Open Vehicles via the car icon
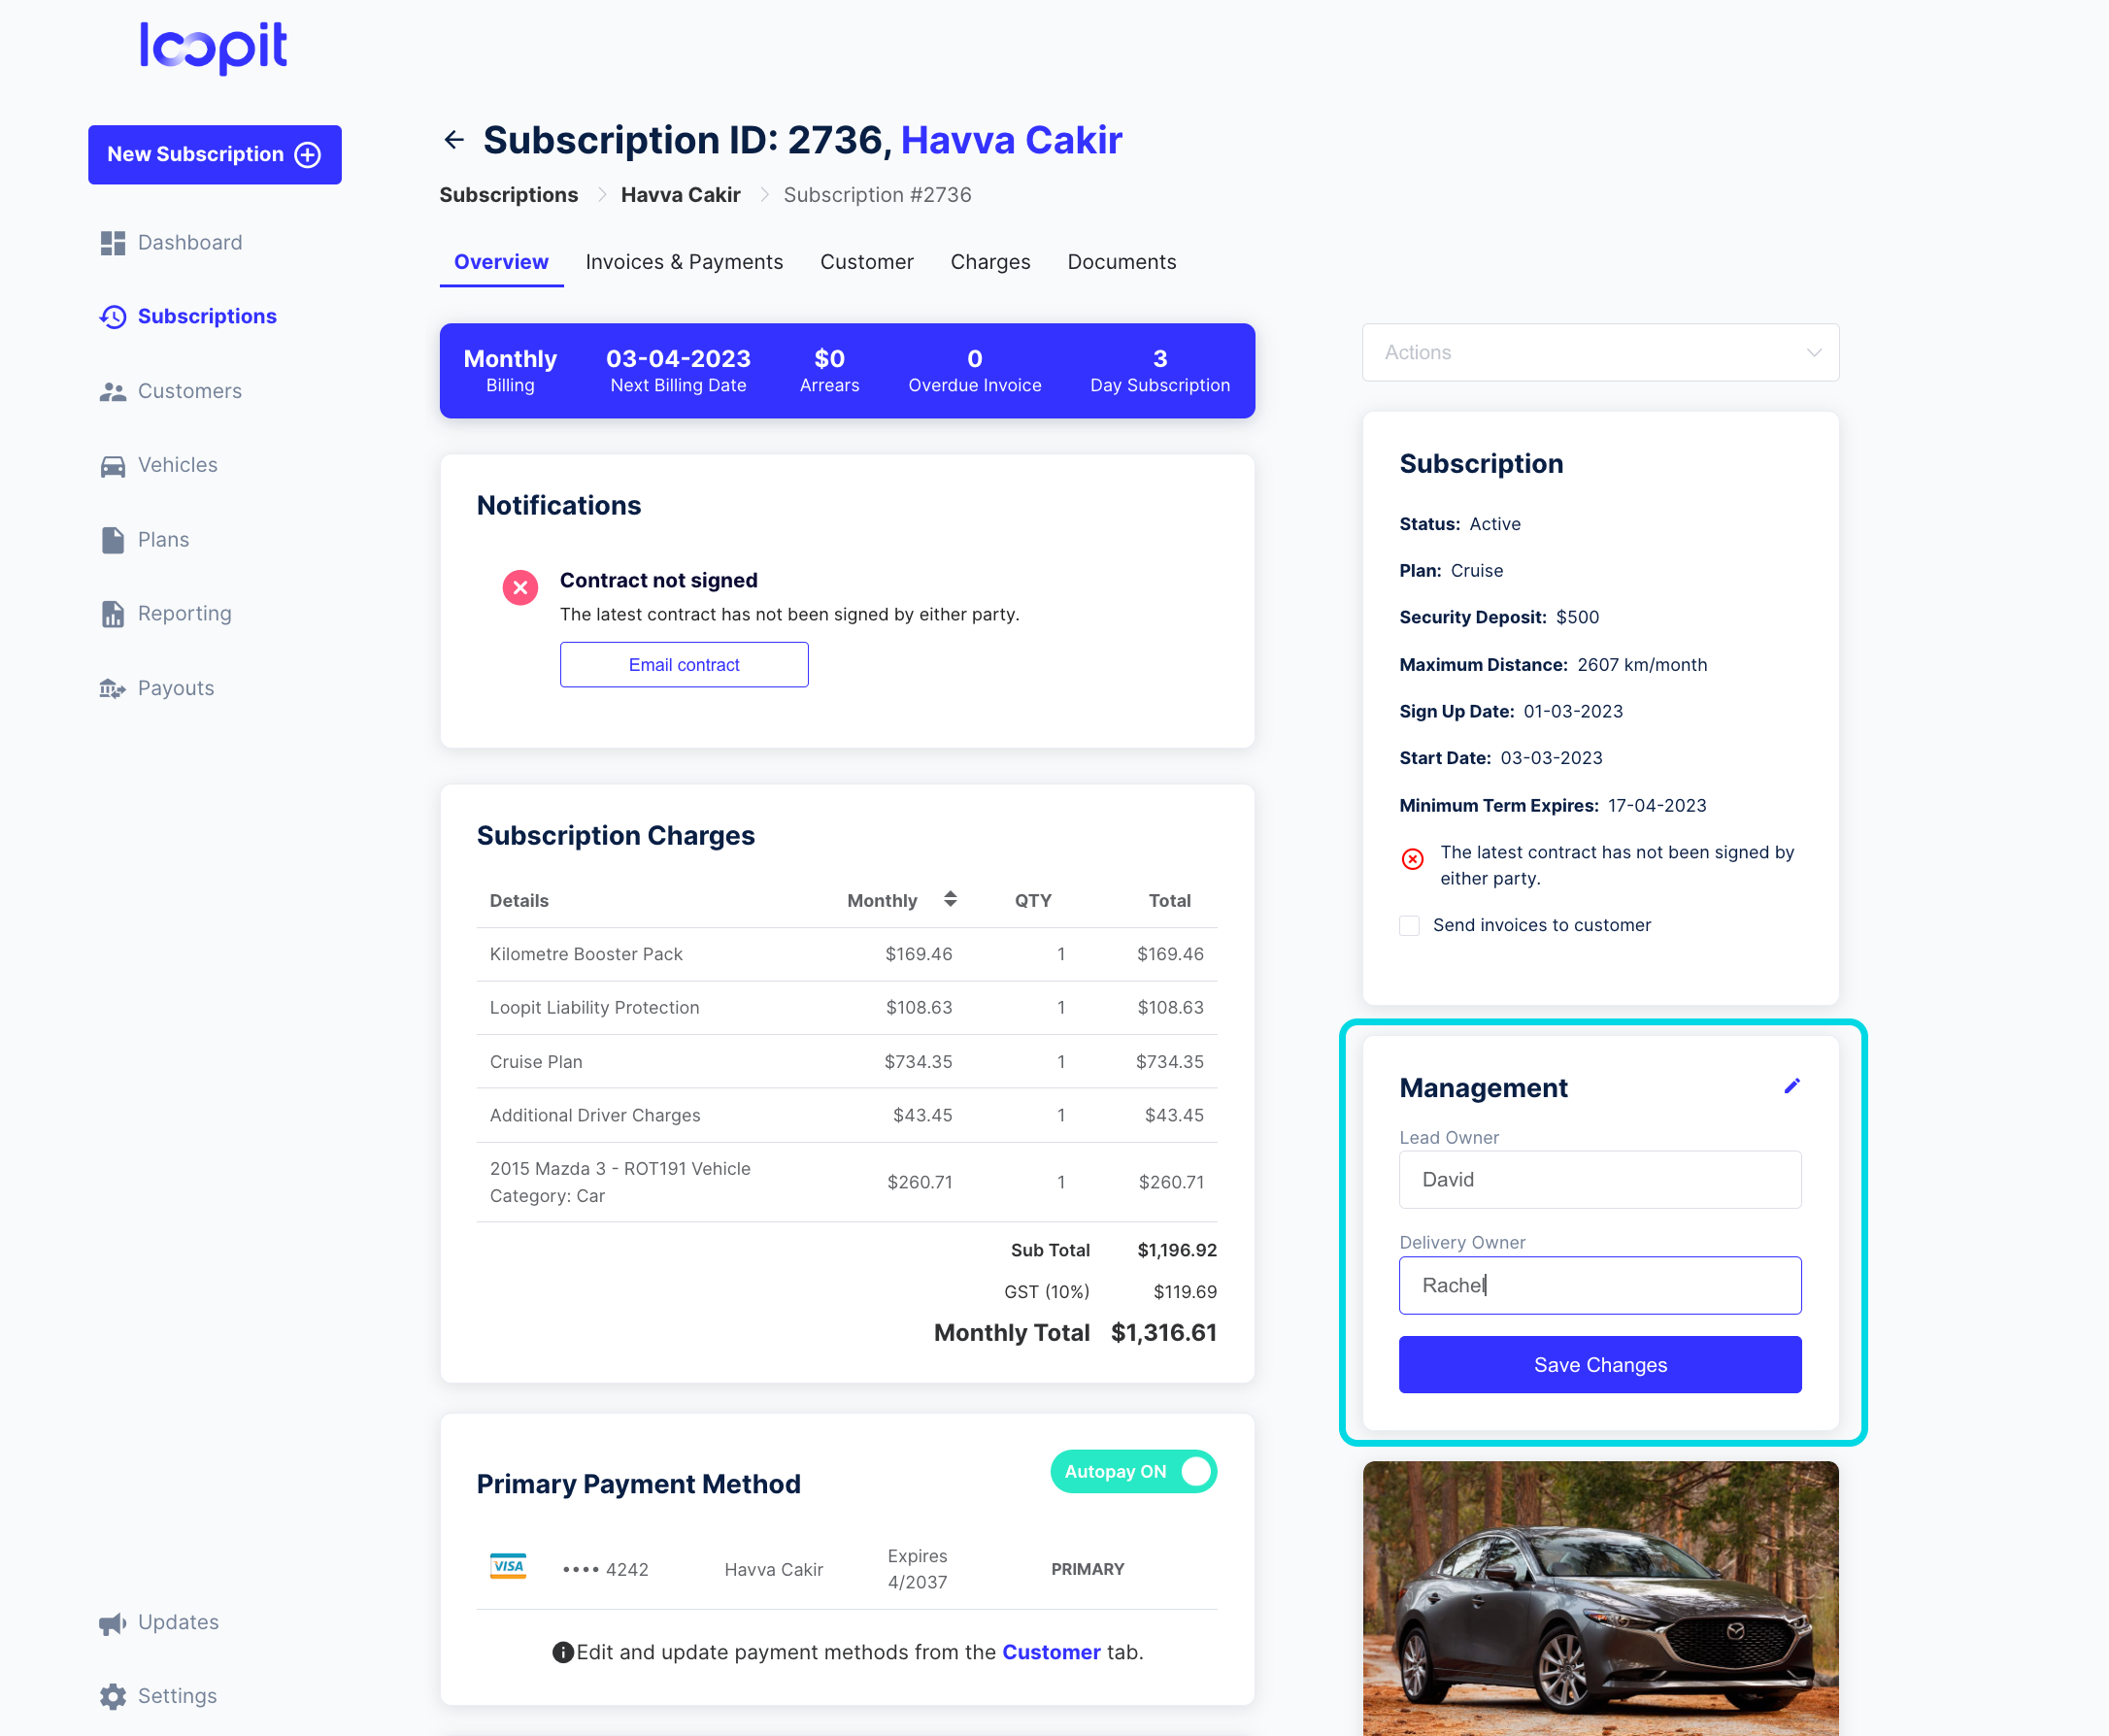This screenshot has height=1736, width=2109. [x=112, y=466]
